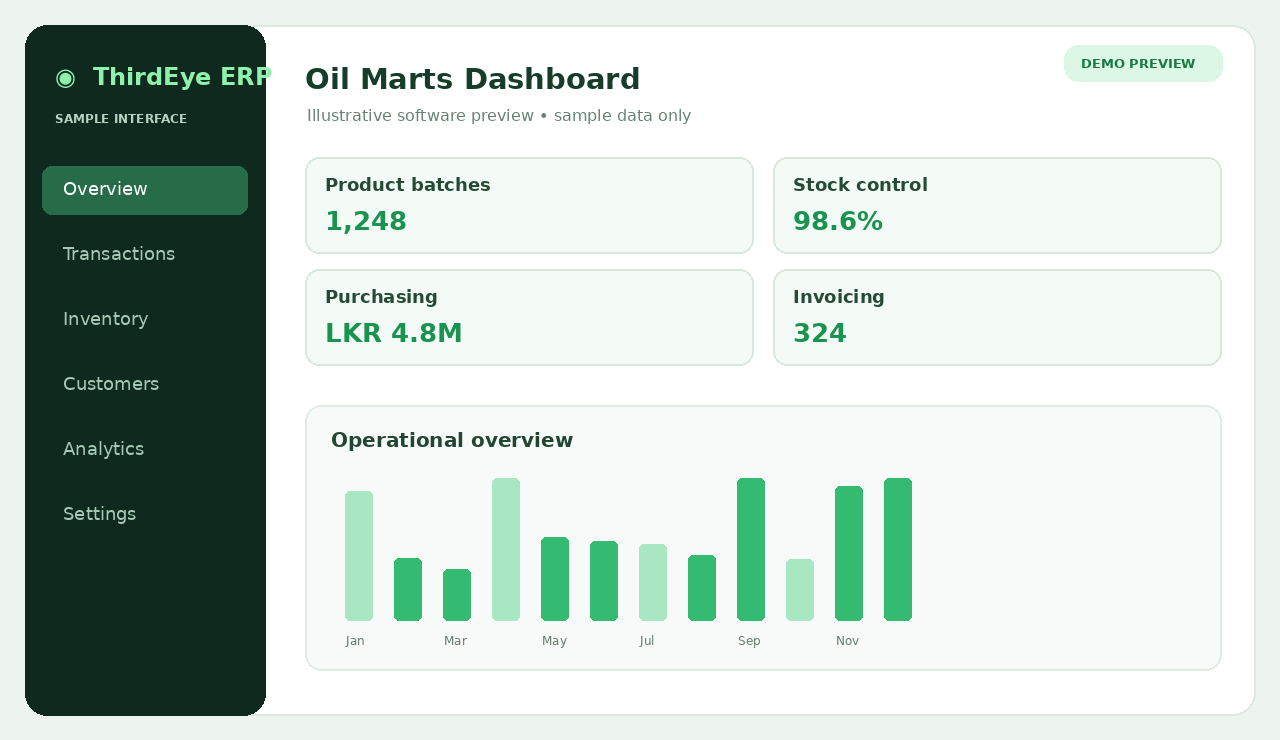Select the Jul bar in the chart
Screen dimensions: 1280x740
(653, 582)
